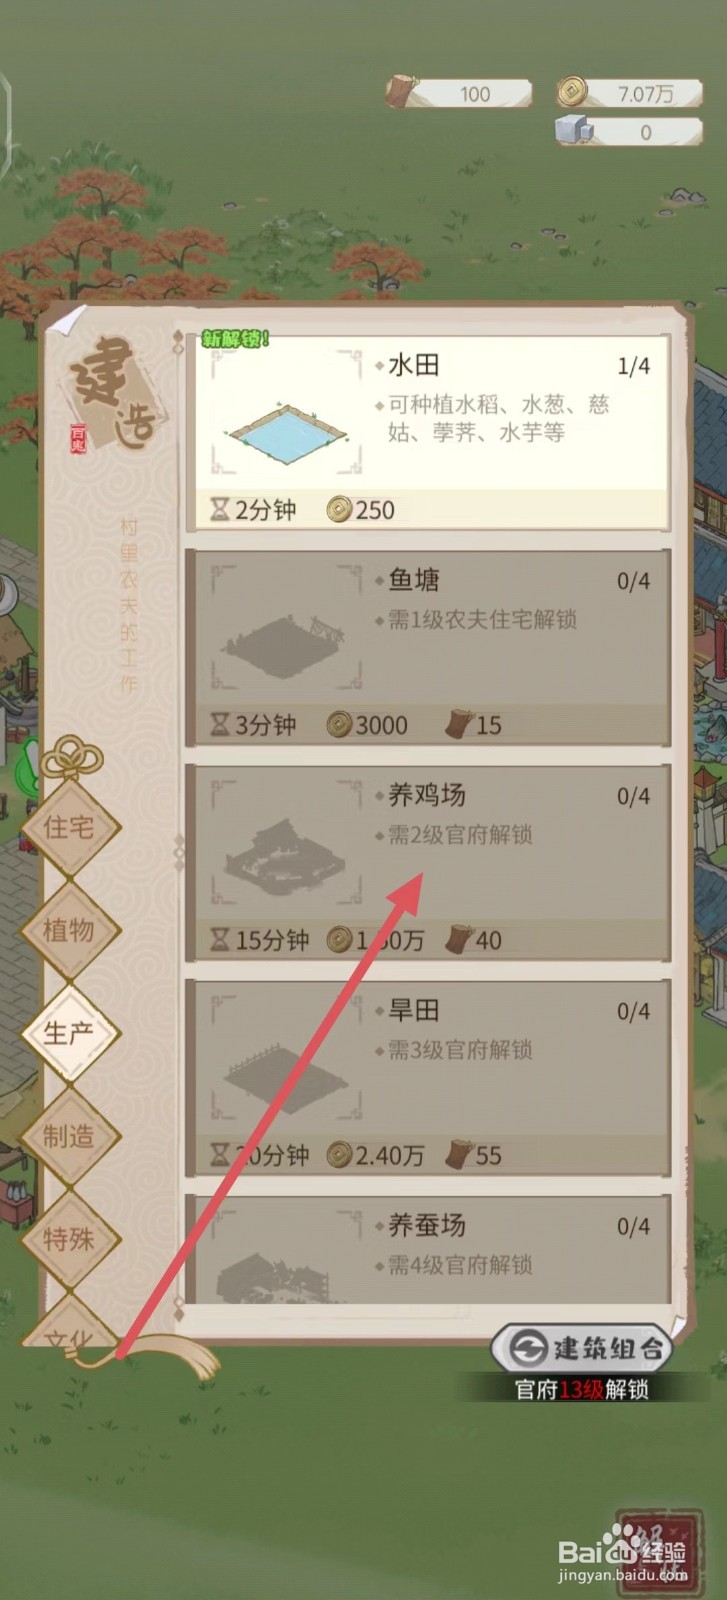Switch to the 植物 plants tab

(x=69, y=930)
